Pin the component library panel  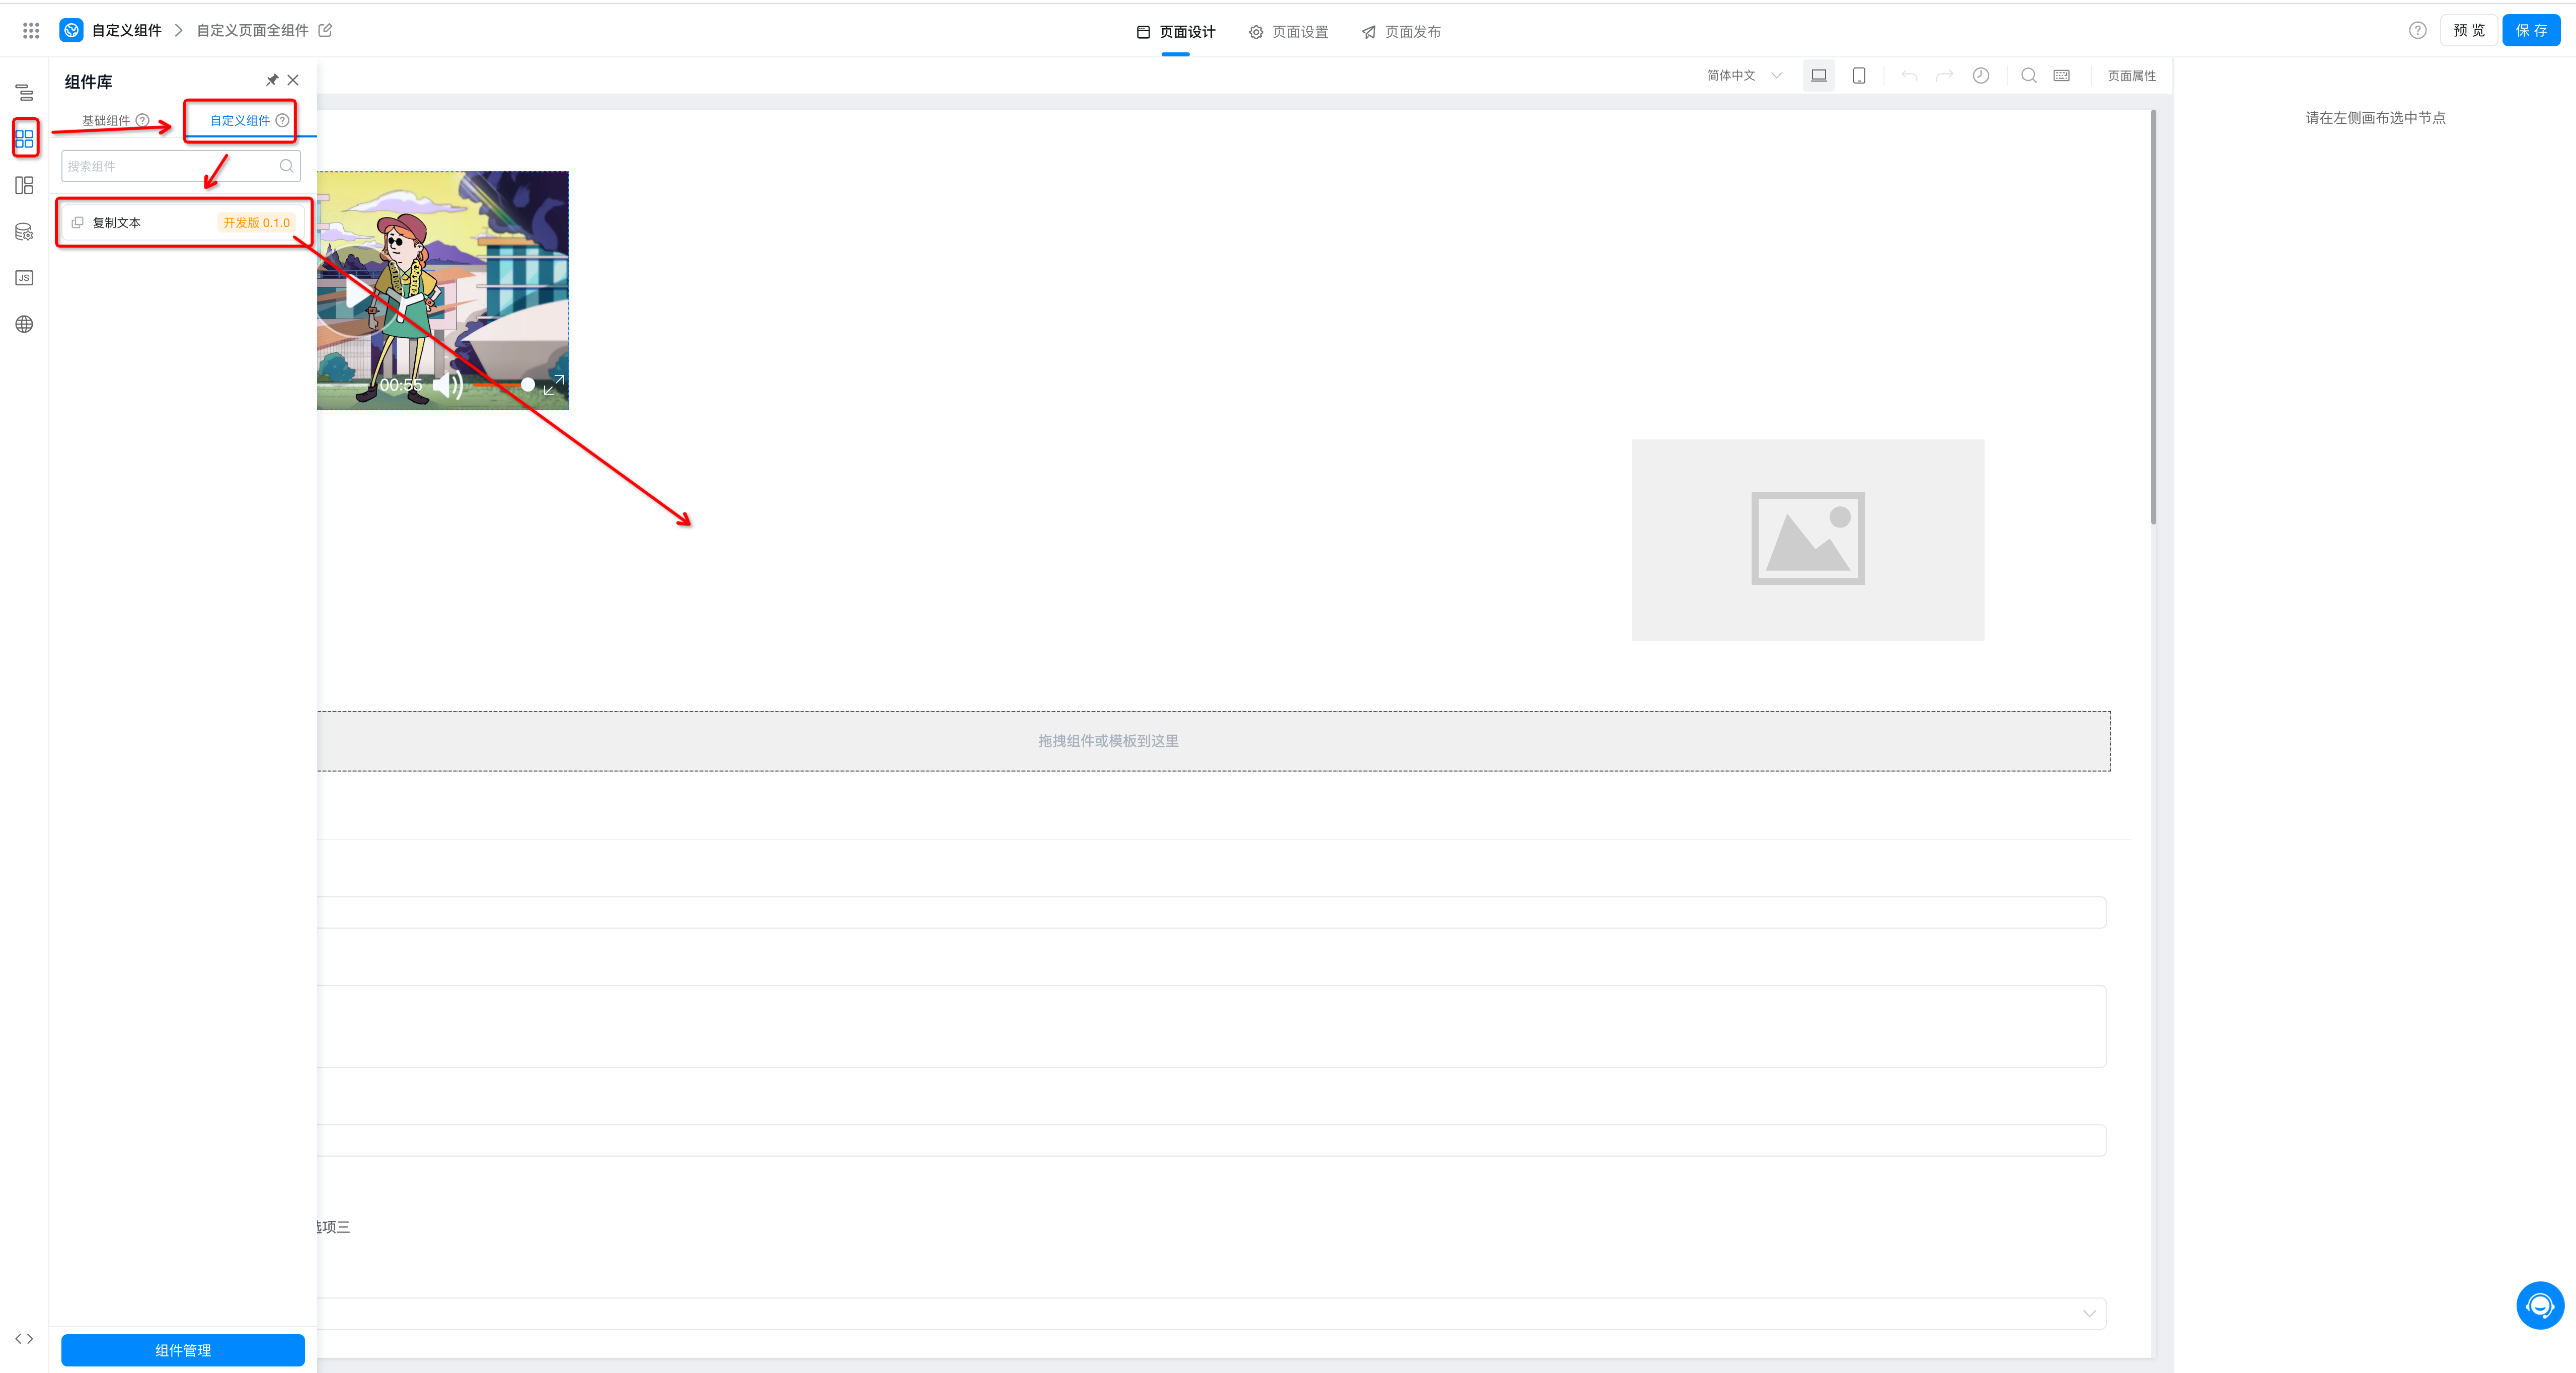pyautogui.click(x=272, y=80)
